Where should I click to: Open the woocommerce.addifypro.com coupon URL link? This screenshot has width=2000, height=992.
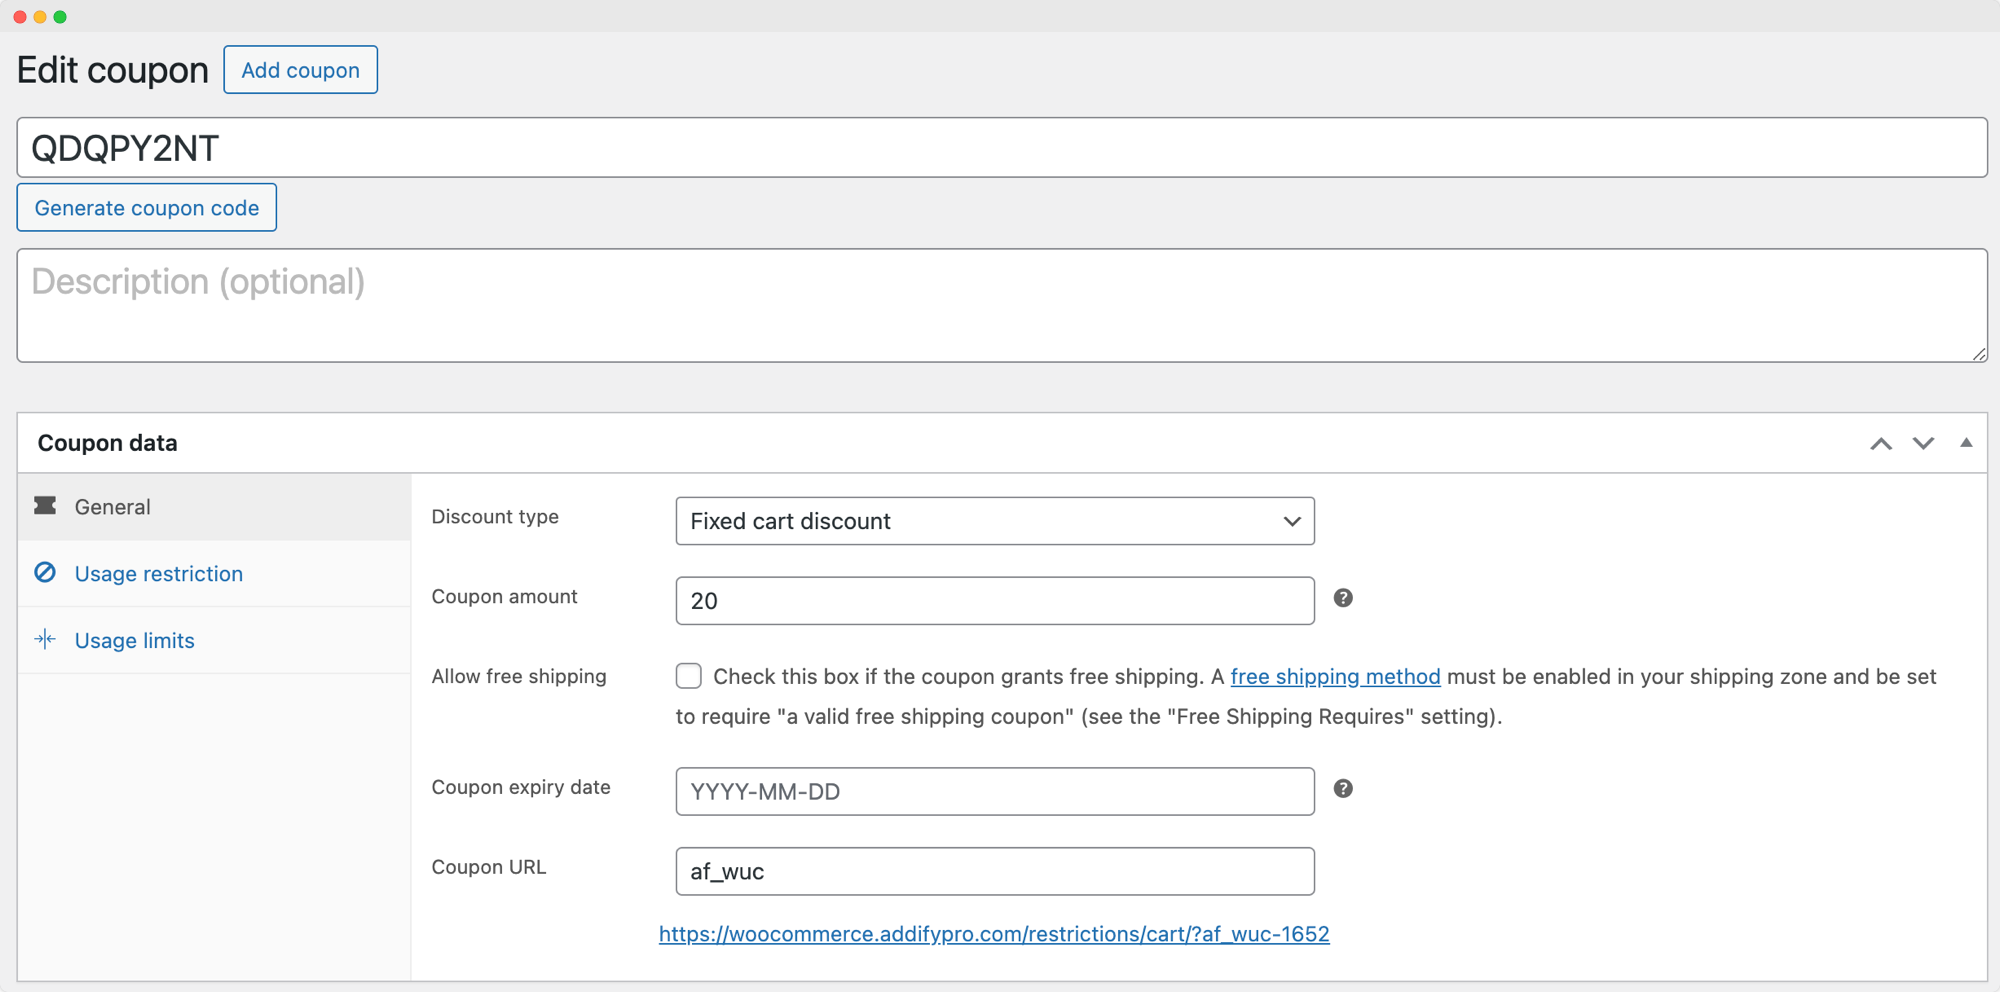(993, 933)
